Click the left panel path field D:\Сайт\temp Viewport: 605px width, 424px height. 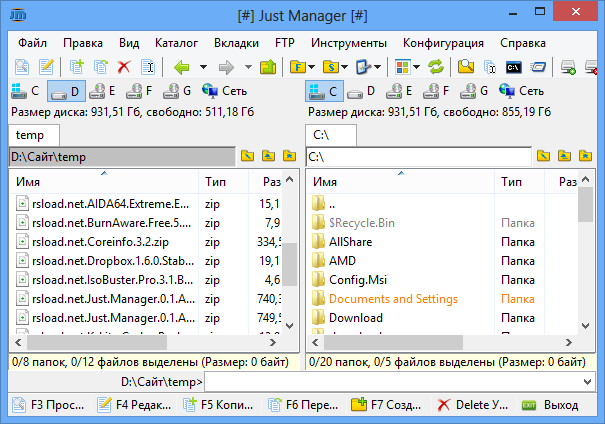[x=122, y=157]
